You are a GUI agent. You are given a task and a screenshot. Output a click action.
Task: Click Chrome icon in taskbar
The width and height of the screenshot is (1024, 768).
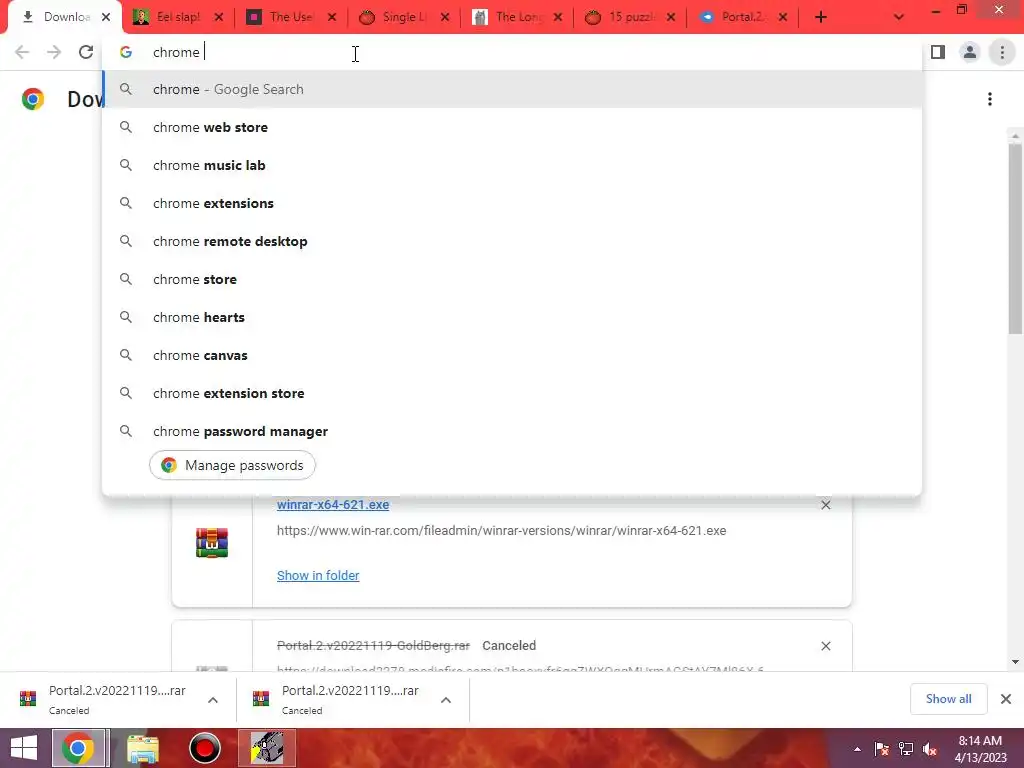tap(78, 748)
